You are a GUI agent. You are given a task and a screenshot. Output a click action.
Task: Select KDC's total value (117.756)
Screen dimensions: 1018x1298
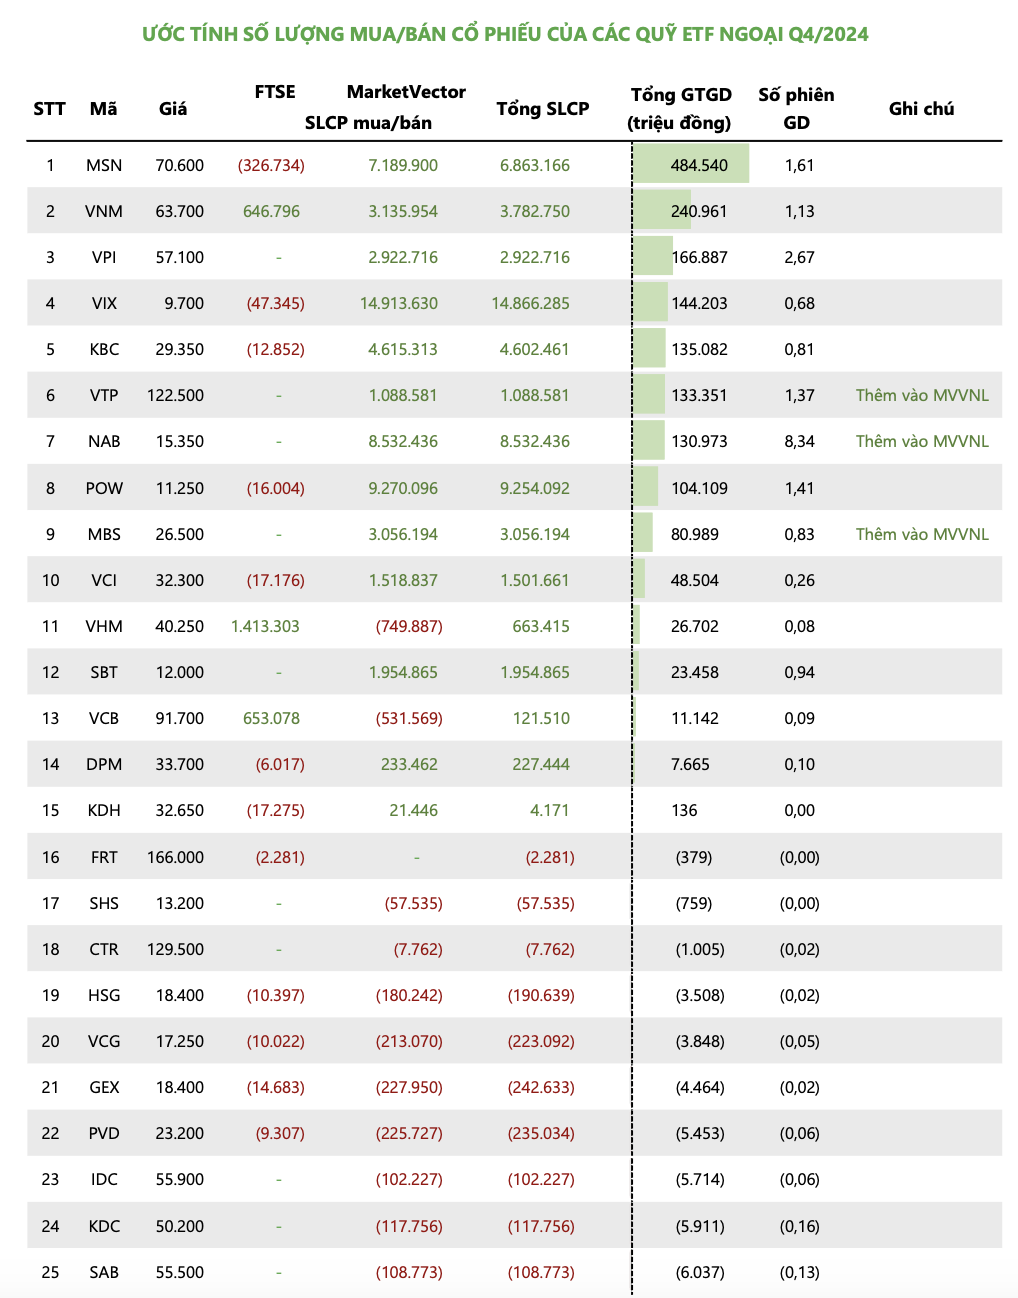click(541, 1226)
